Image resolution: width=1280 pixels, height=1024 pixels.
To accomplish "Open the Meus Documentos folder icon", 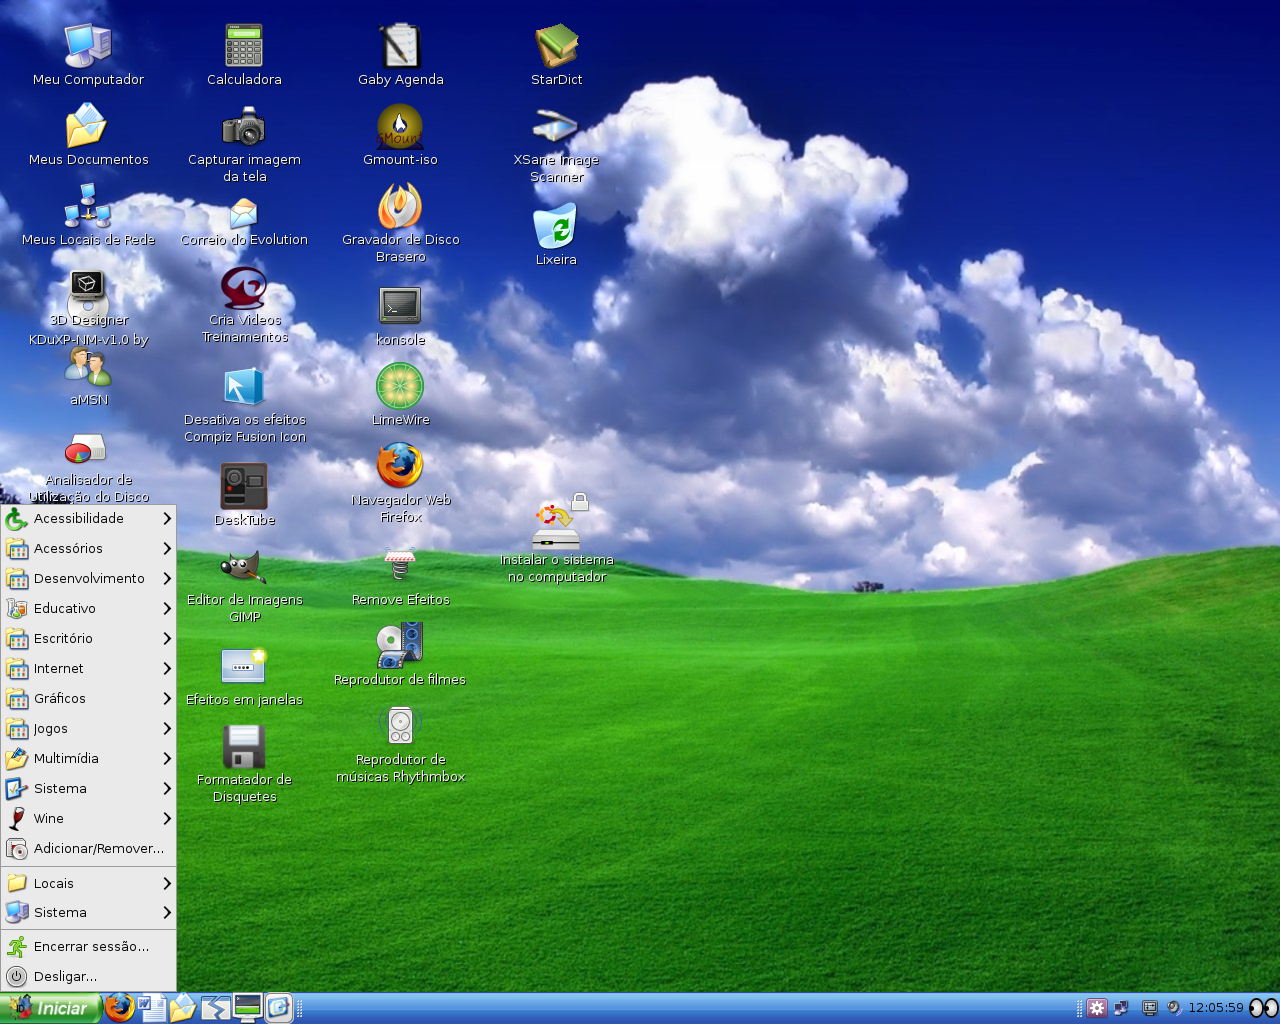I will 87,126.
